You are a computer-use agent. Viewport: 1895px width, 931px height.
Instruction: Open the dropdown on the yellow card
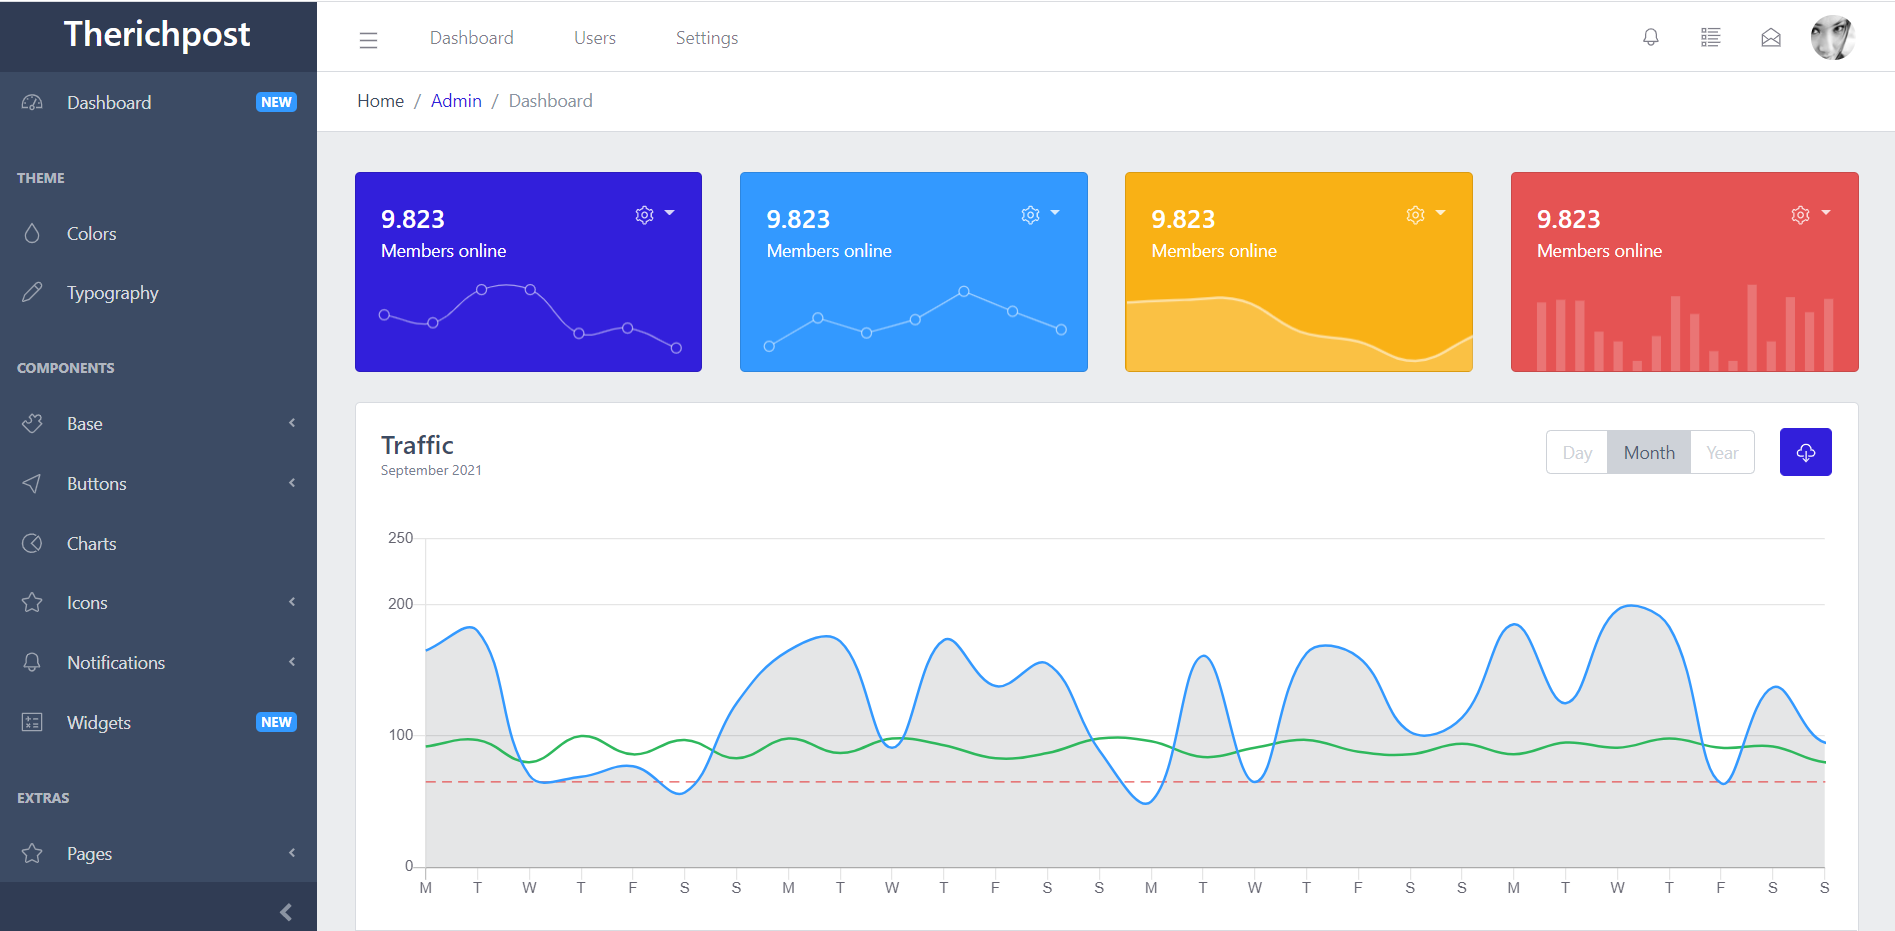click(1440, 213)
